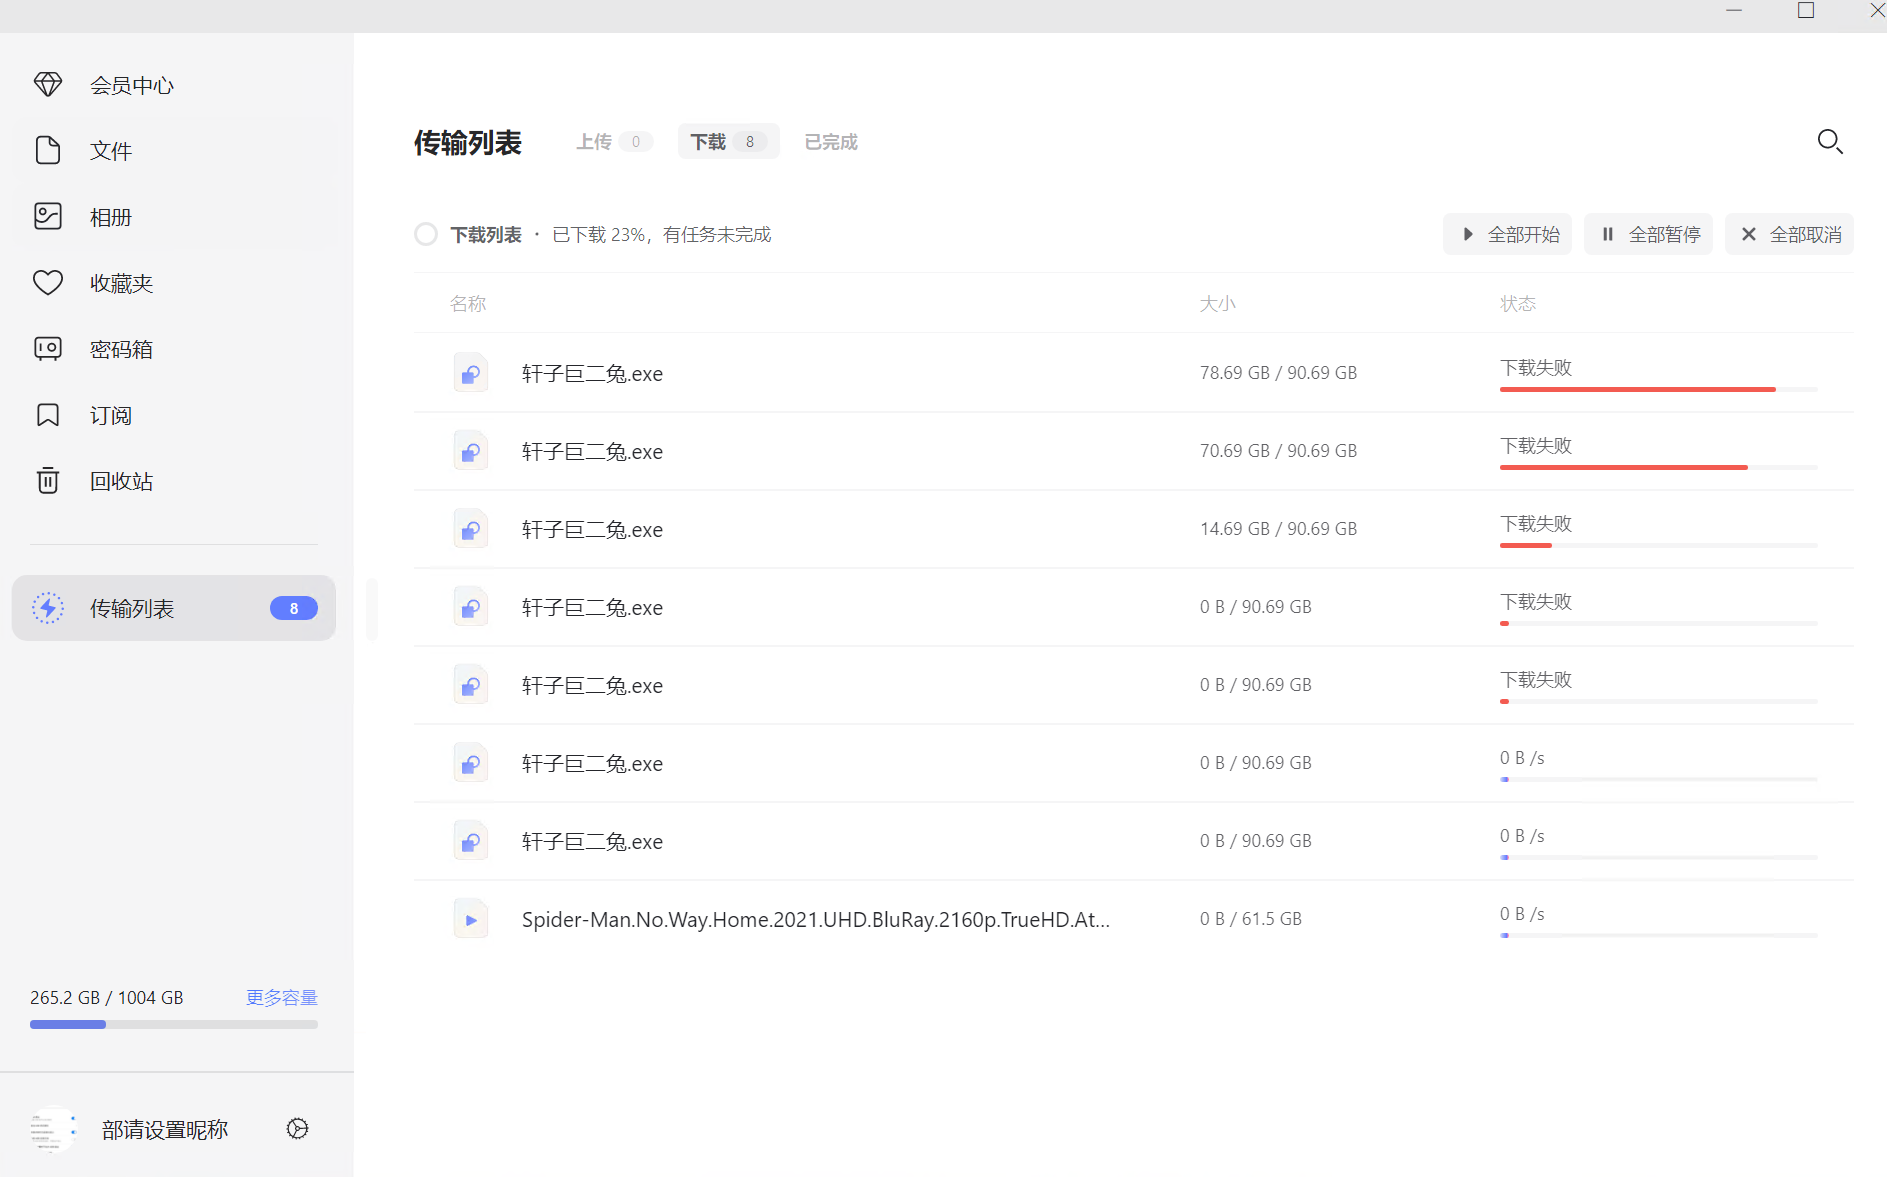The image size is (1887, 1177).
Task: Click the diamond icon for 会员中心
Action: pos(48,85)
